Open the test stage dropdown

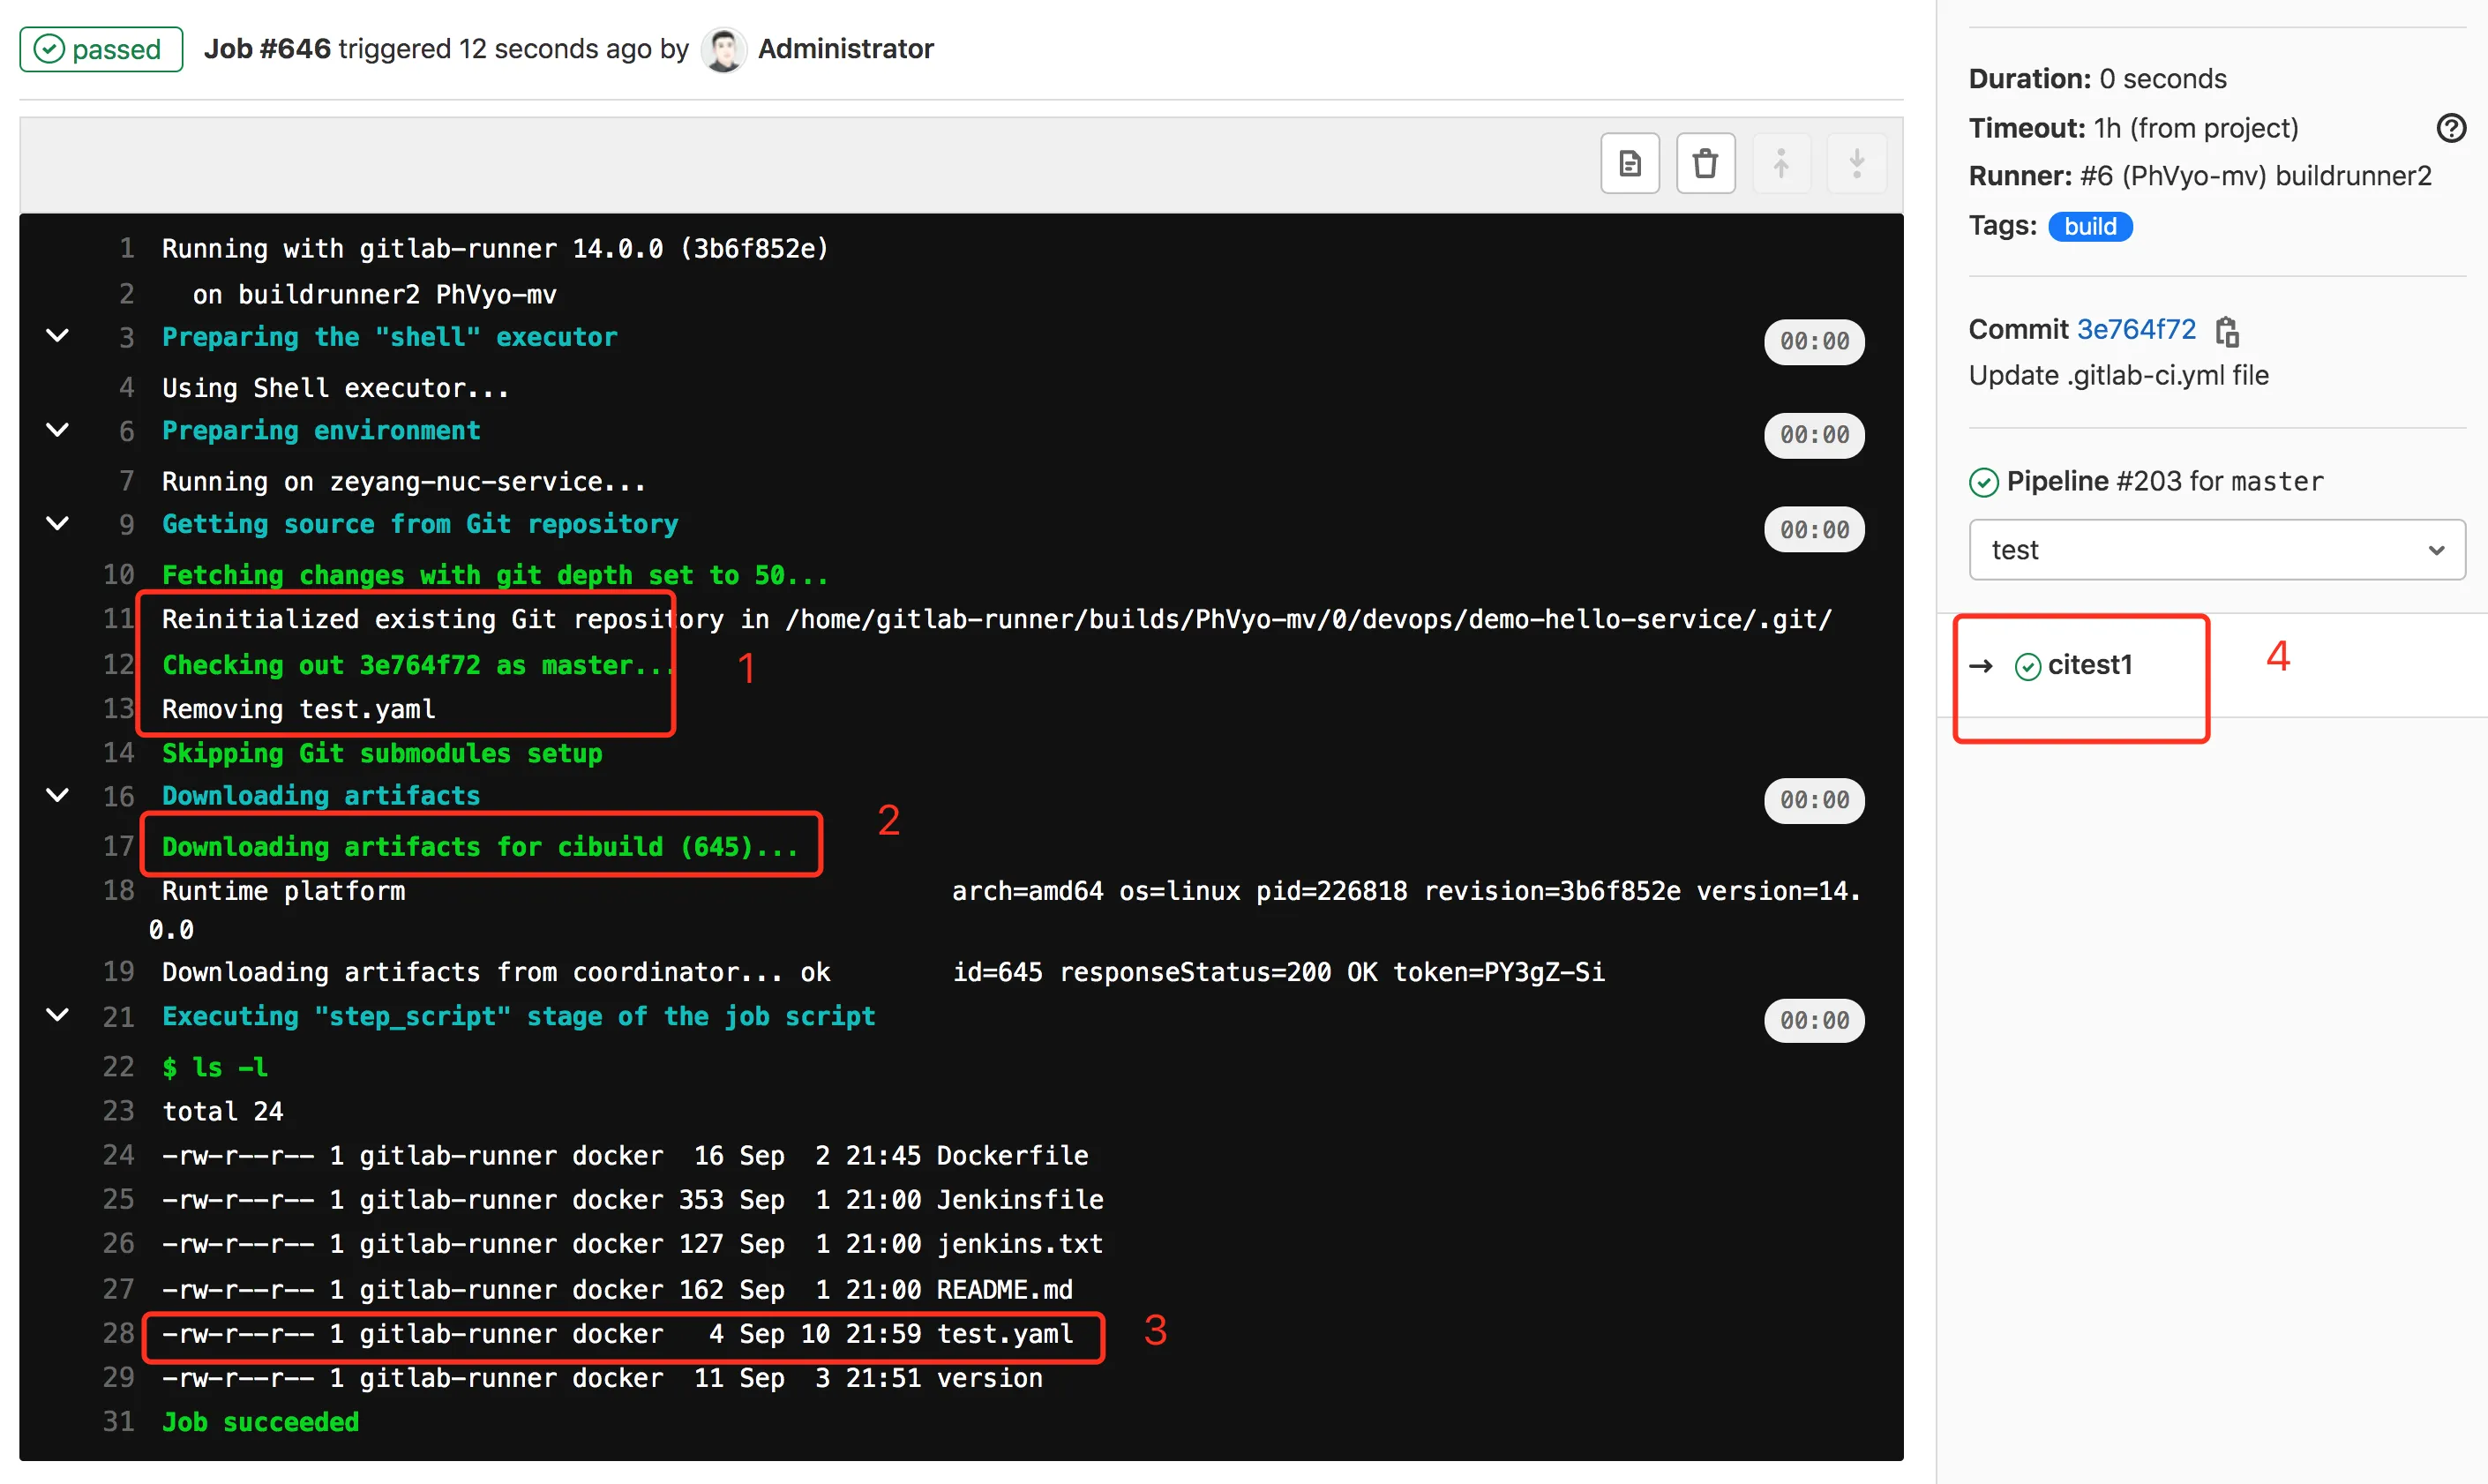[x=2216, y=550]
